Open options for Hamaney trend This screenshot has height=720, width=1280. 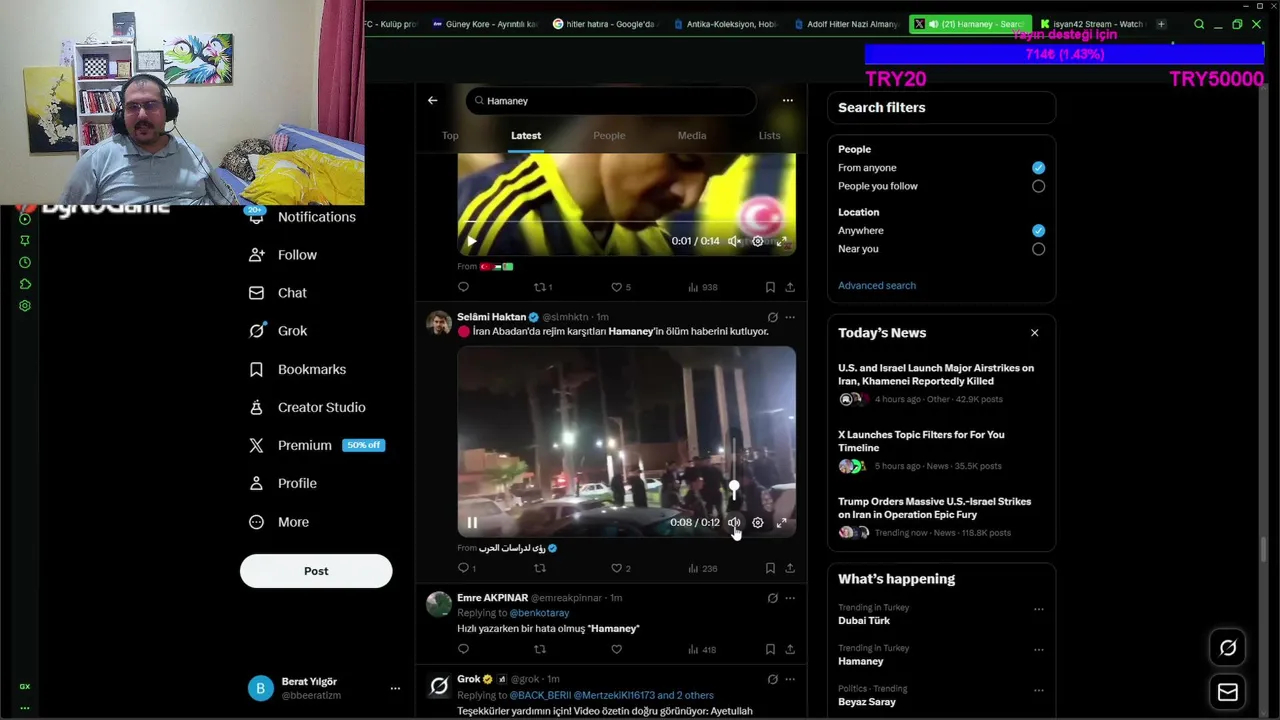(x=1038, y=649)
